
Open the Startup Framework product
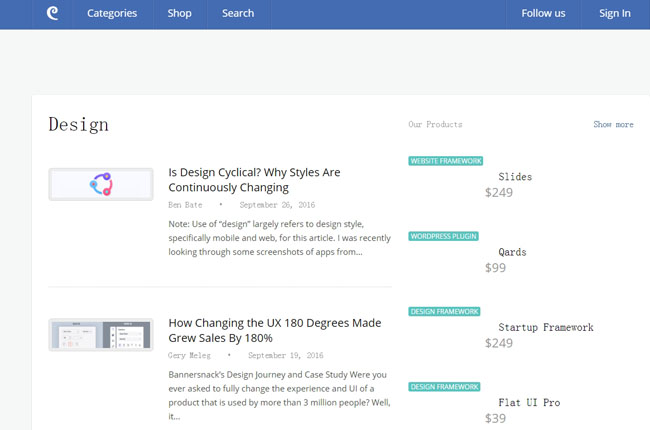click(545, 327)
